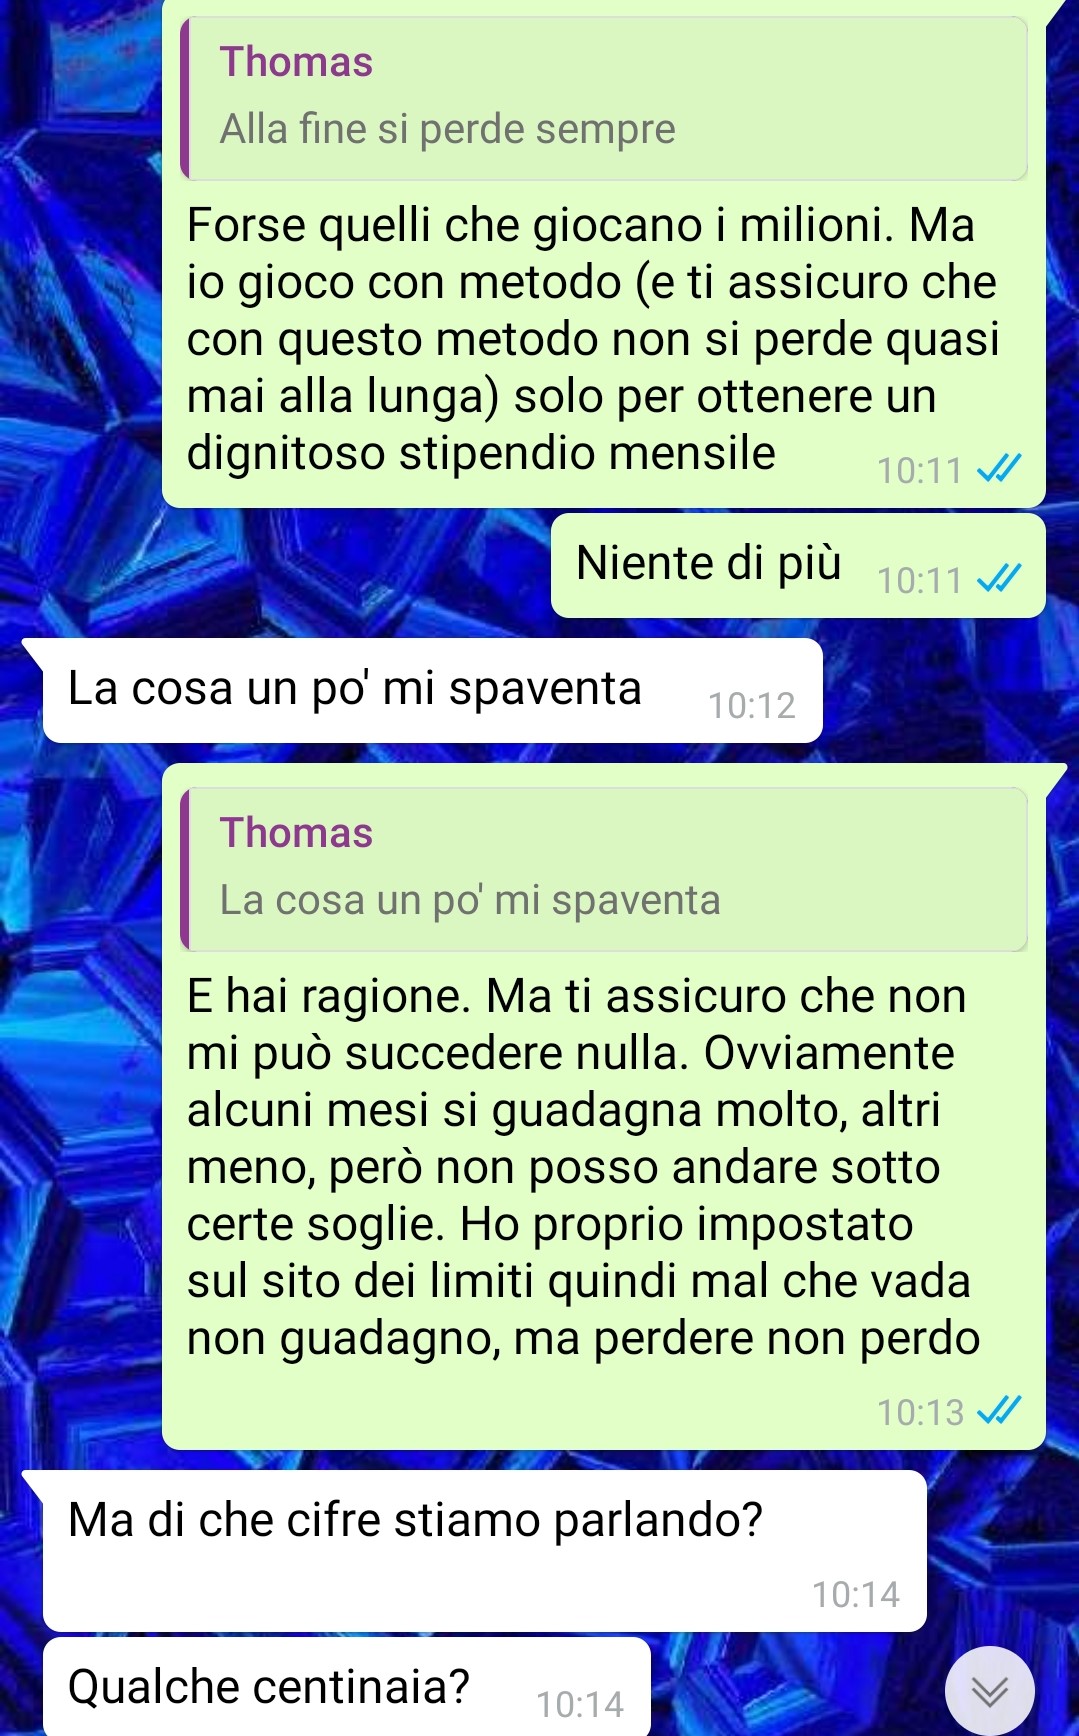Screen dimensions: 1079x1736
Task: Tap the "Qualche centinaia?" message bubble
Action: (346, 1687)
